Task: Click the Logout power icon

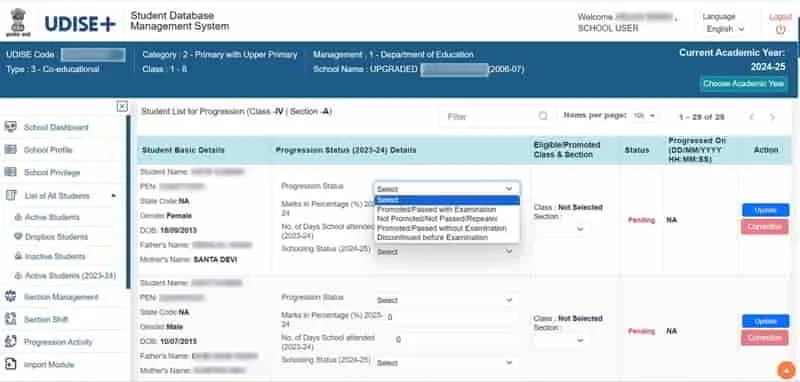Action: pos(780,30)
